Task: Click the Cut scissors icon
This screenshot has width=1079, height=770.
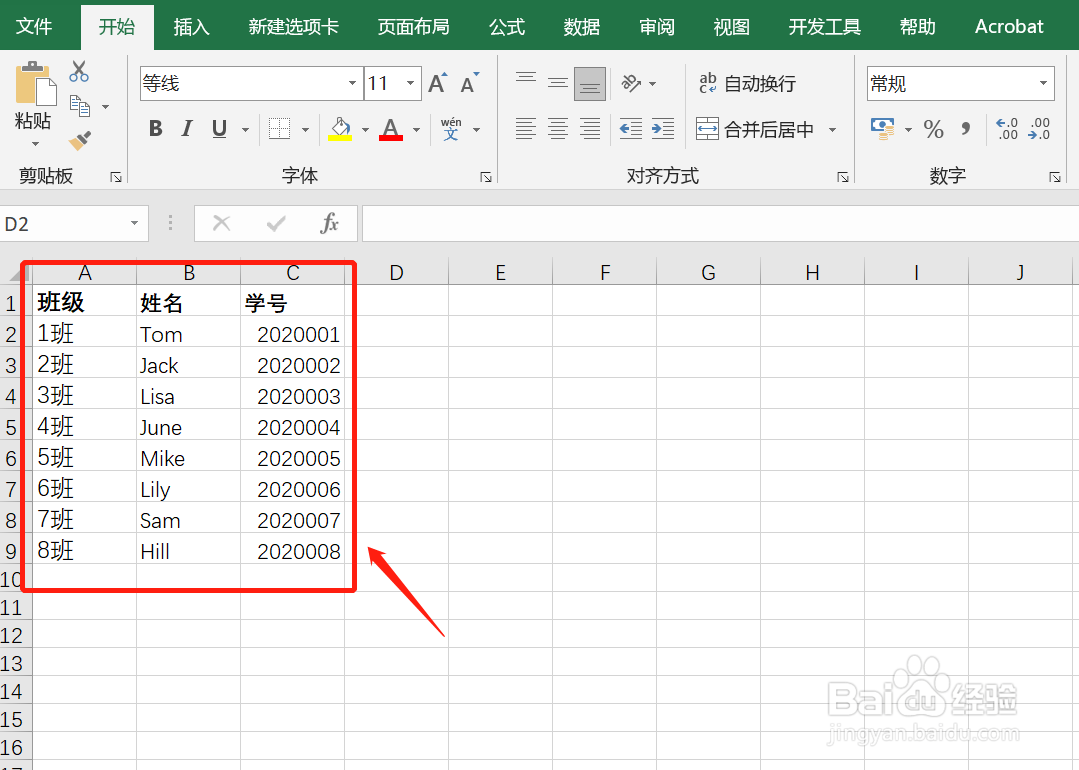Action: tap(79, 72)
